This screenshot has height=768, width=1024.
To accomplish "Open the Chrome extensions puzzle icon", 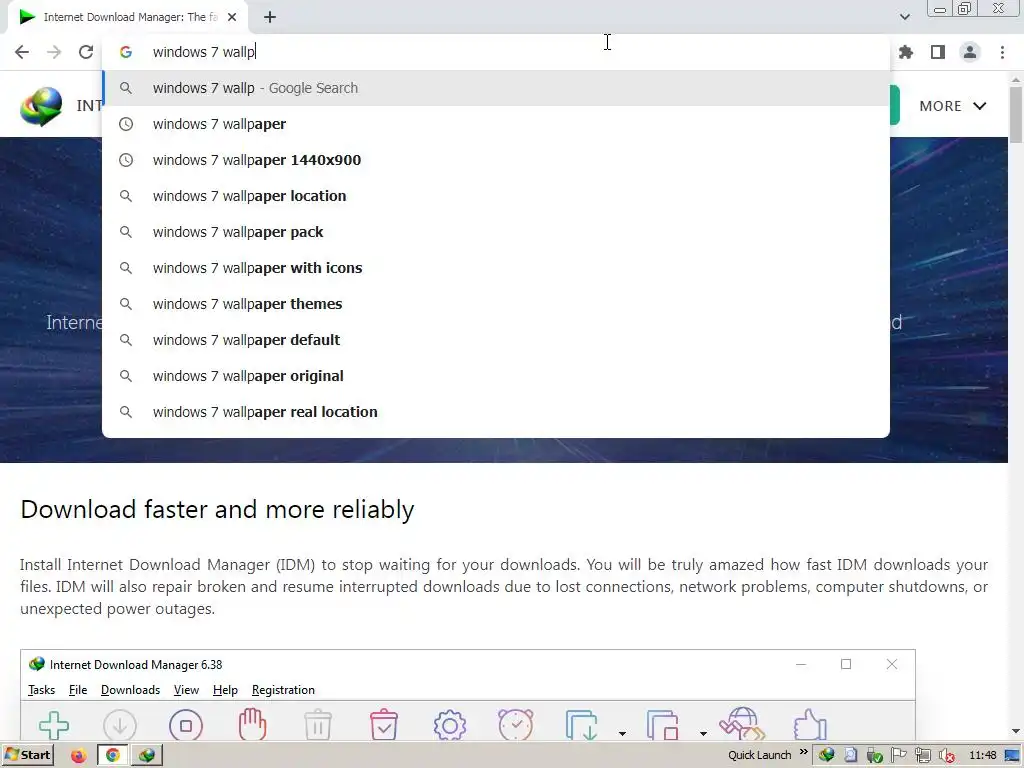I will tap(906, 52).
